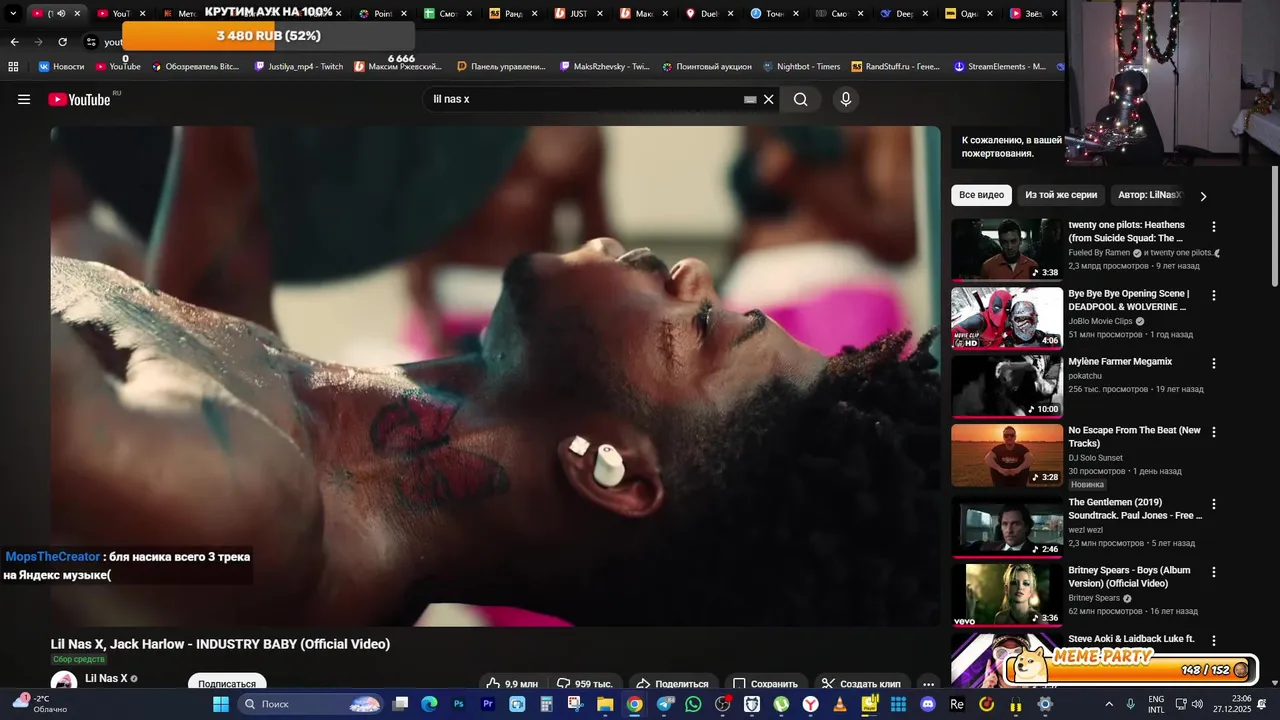This screenshot has height=720, width=1280.
Task: Open more actions ellipsis under video
Action: (928, 685)
